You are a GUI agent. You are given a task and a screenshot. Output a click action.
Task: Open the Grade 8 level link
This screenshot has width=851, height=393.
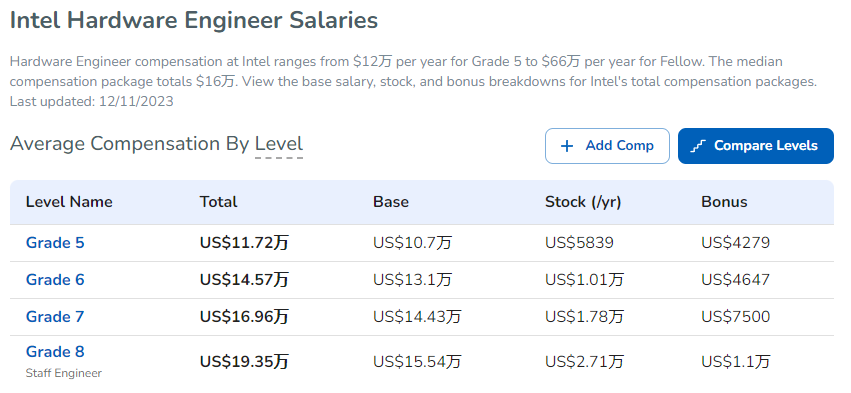55,352
